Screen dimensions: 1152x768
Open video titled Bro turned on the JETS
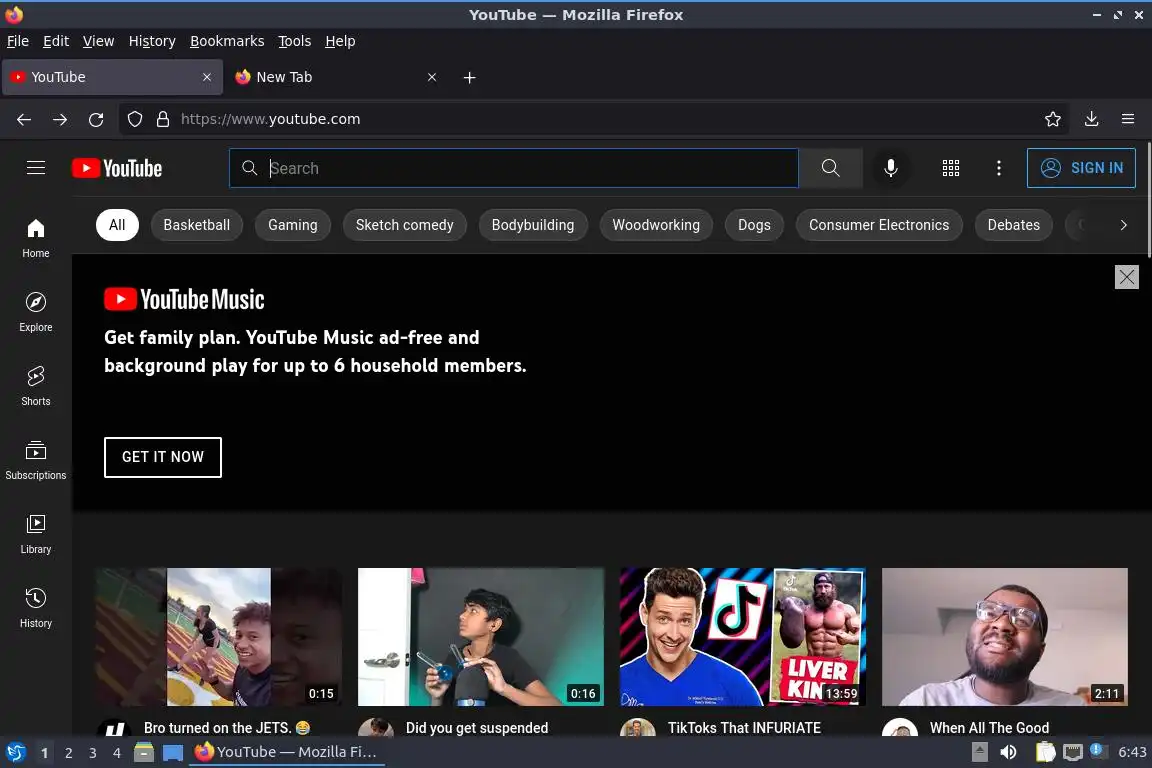coord(227,728)
